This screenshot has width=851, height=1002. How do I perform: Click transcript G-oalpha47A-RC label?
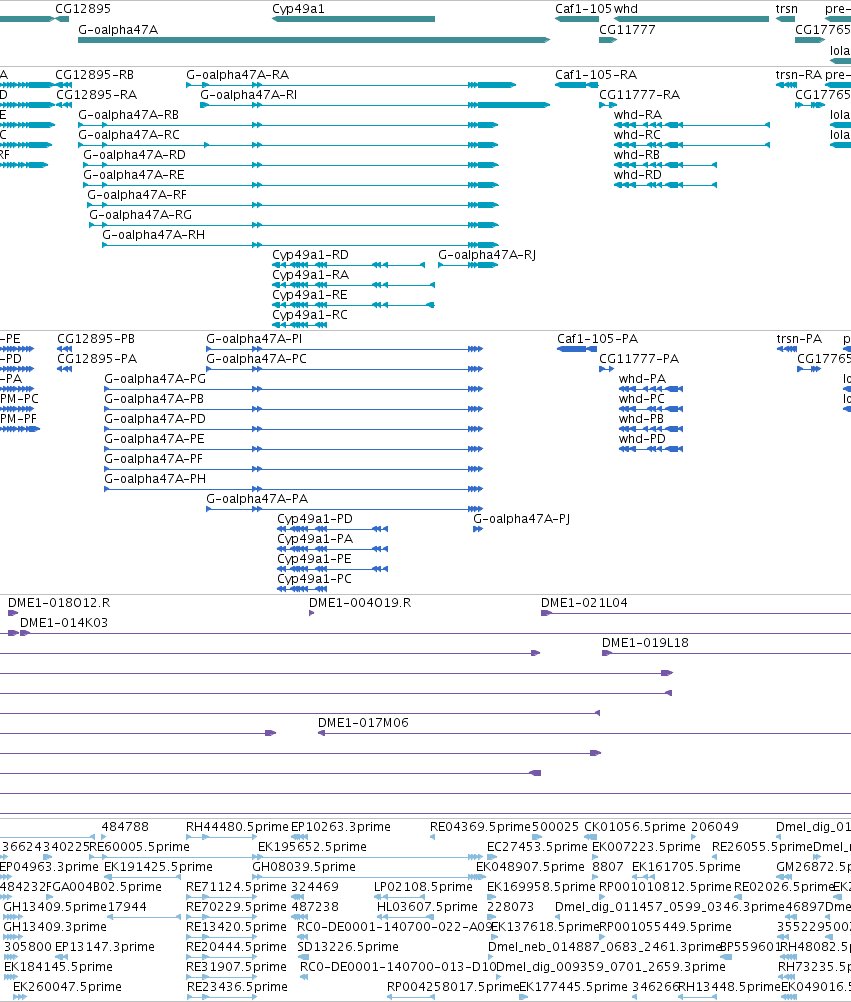click(x=129, y=135)
